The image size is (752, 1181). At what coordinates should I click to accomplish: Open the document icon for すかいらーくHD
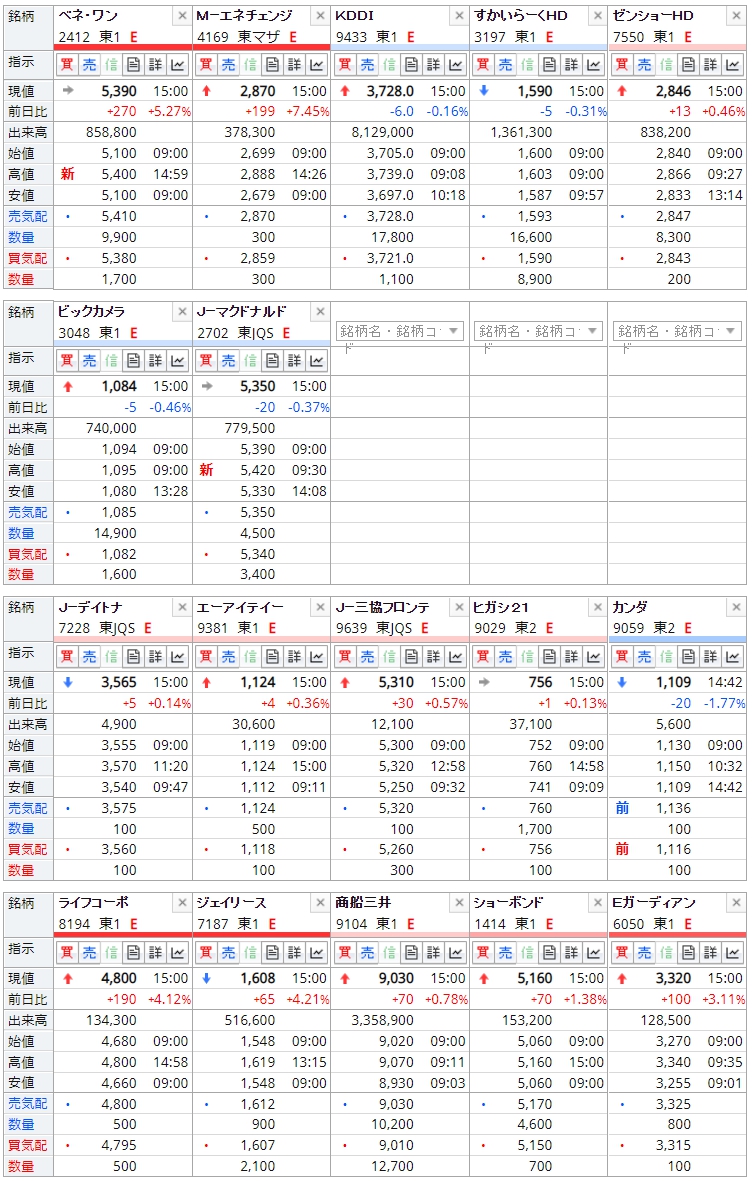550,65
